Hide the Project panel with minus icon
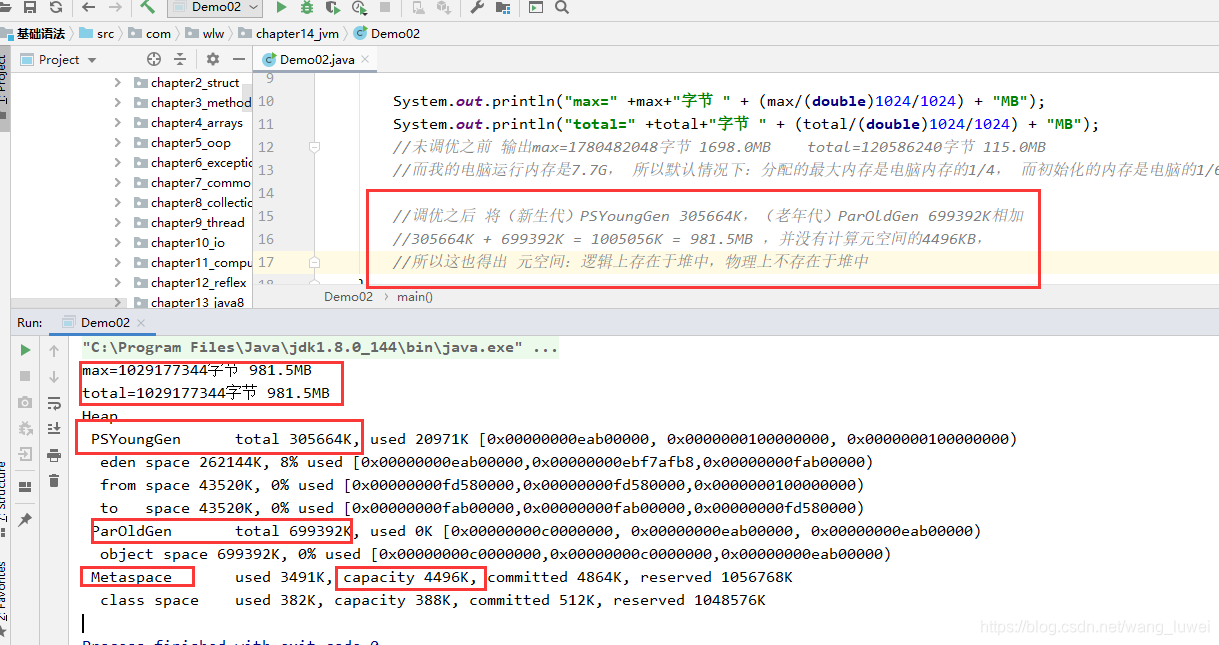 tap(239, 59)
